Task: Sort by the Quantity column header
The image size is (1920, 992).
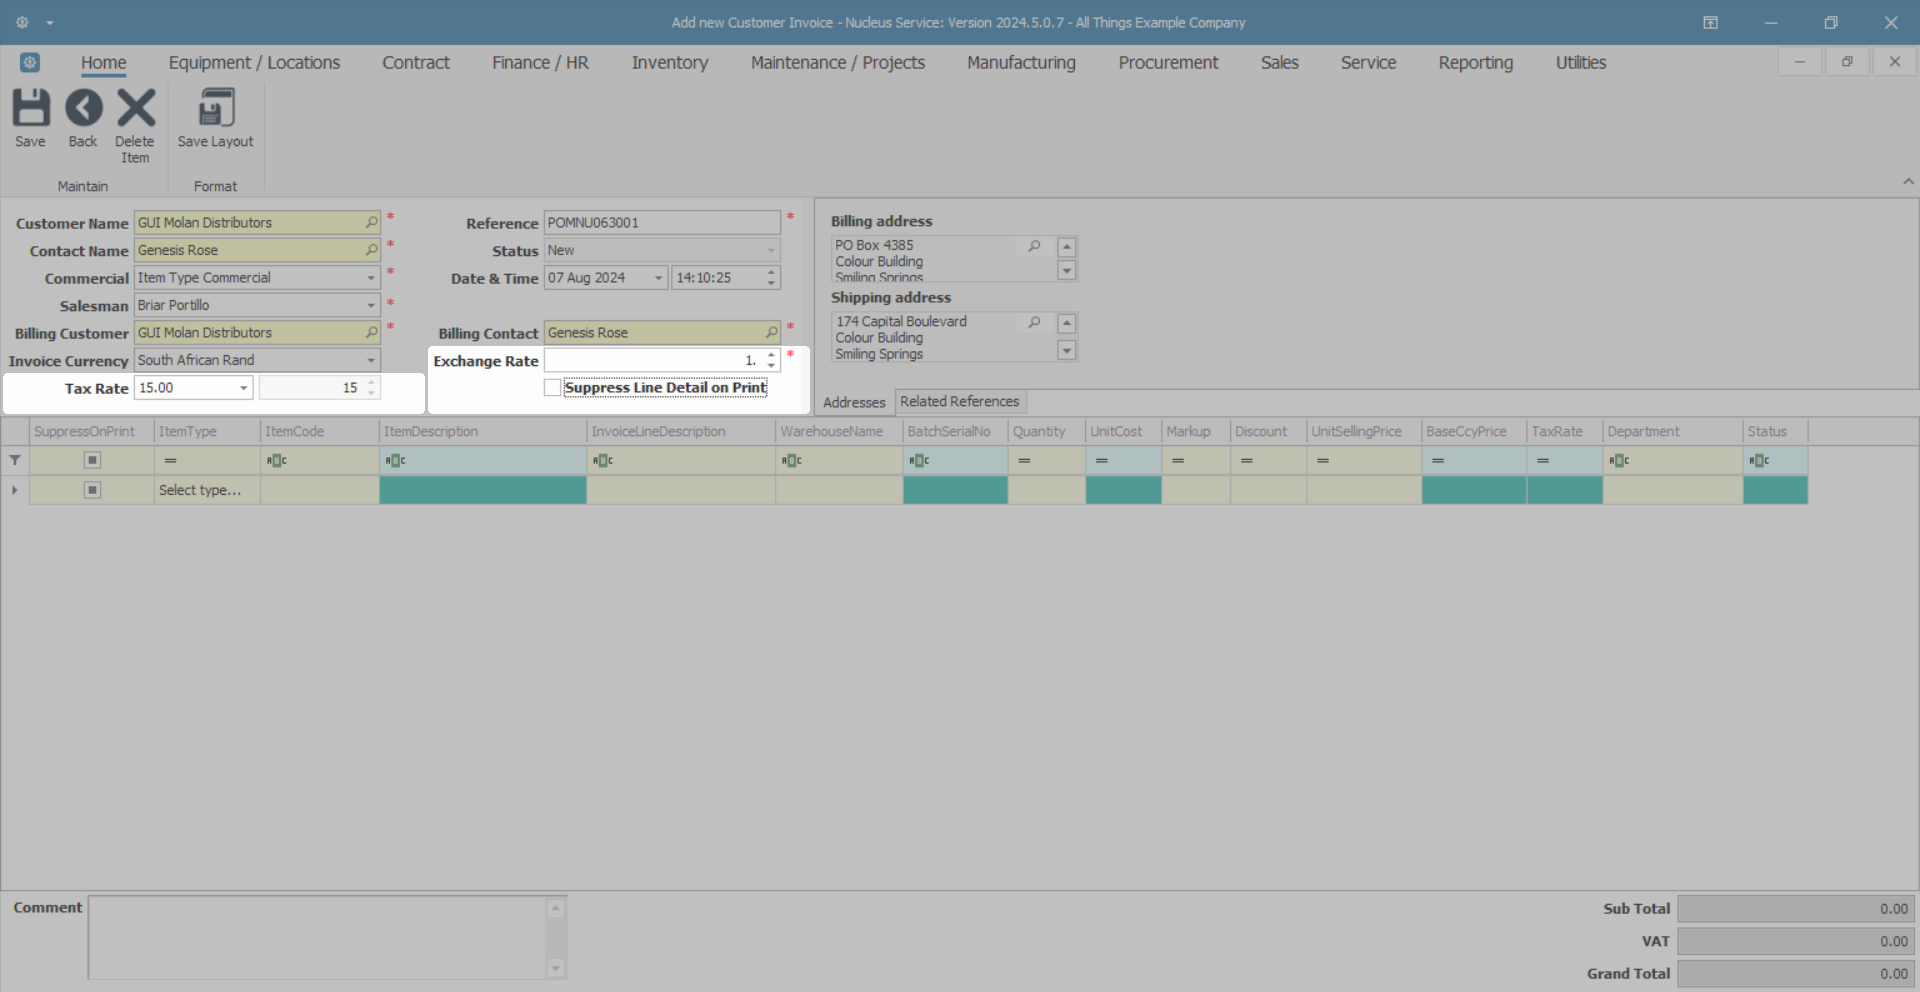Action: point(1046,431)
